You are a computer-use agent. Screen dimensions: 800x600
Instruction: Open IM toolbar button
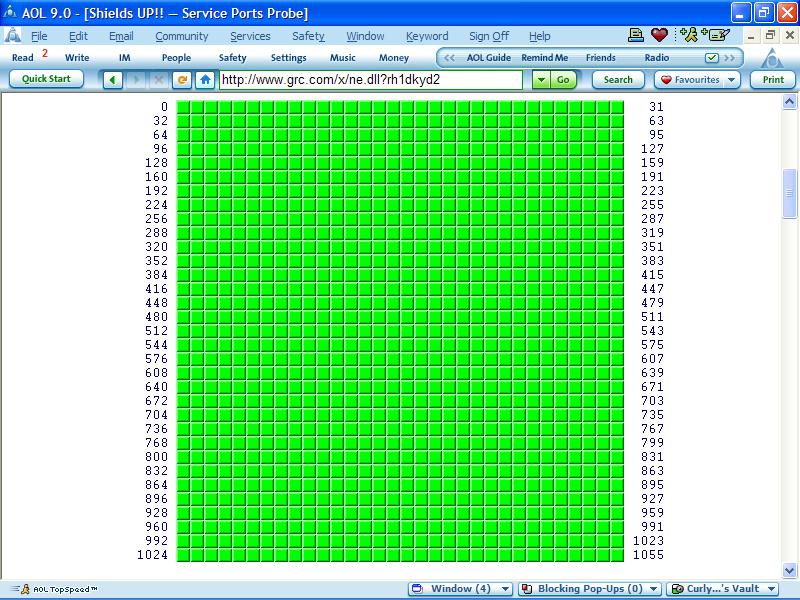tap(124, 58)
